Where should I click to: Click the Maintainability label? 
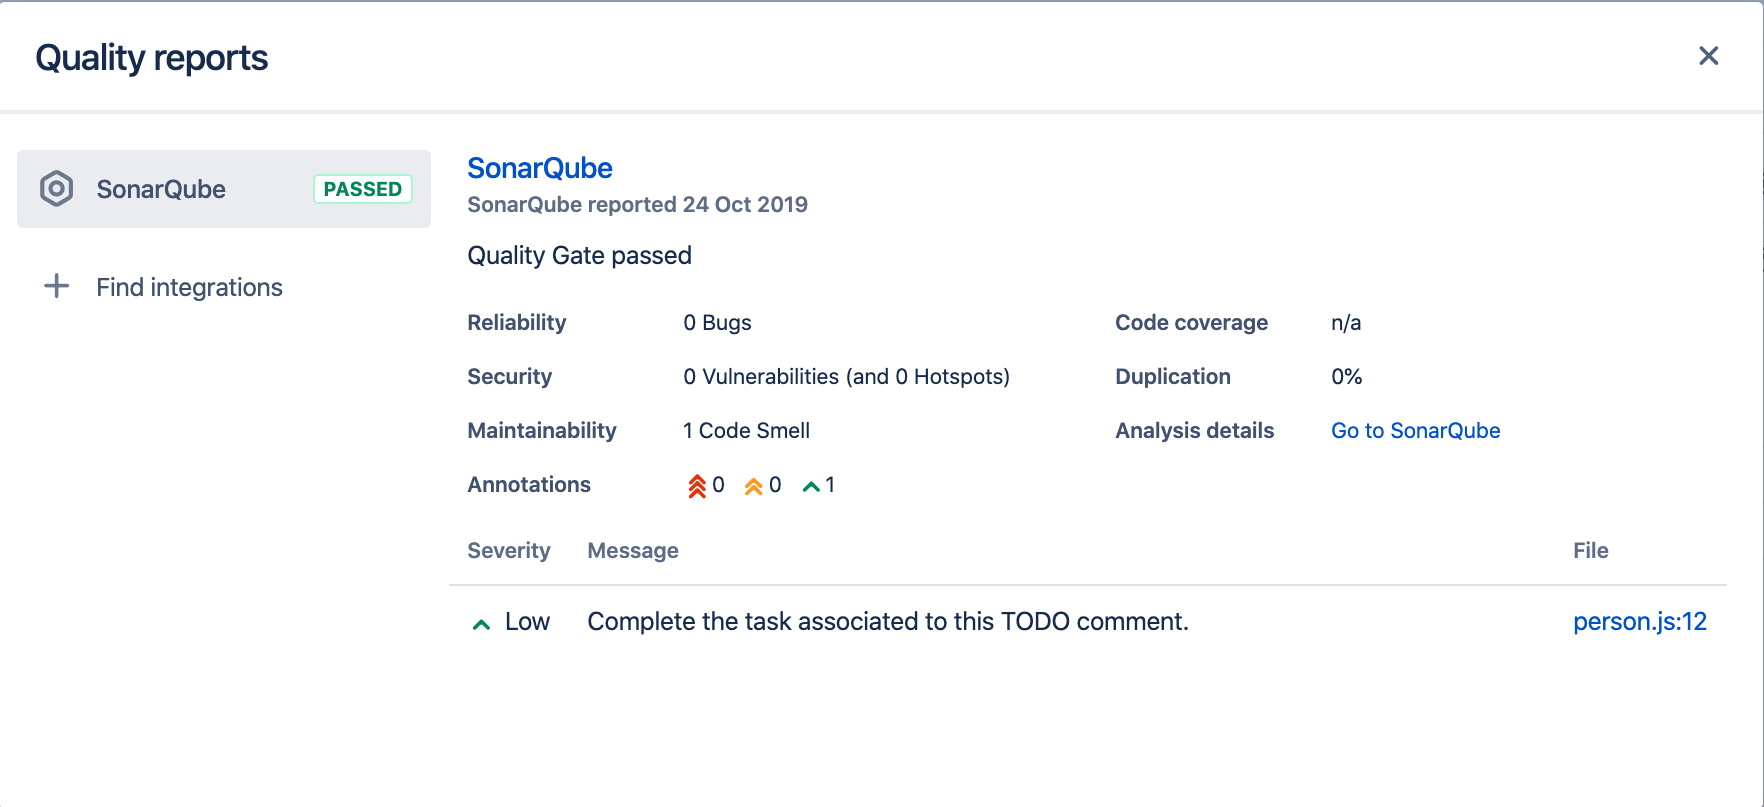542,430
